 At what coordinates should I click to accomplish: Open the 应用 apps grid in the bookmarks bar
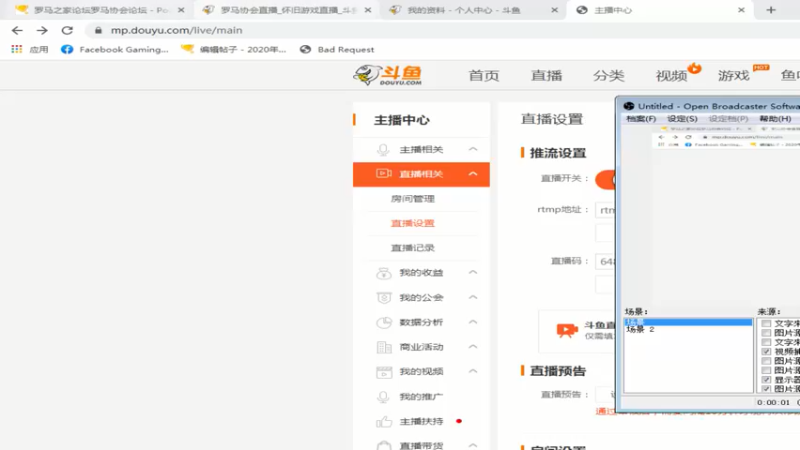click(30, 49)
